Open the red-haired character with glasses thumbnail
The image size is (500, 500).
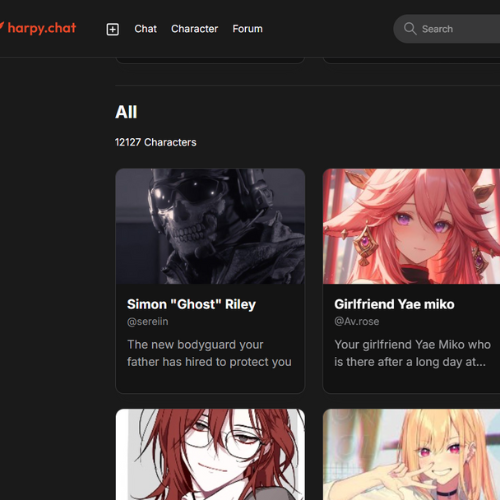(210, 455)
